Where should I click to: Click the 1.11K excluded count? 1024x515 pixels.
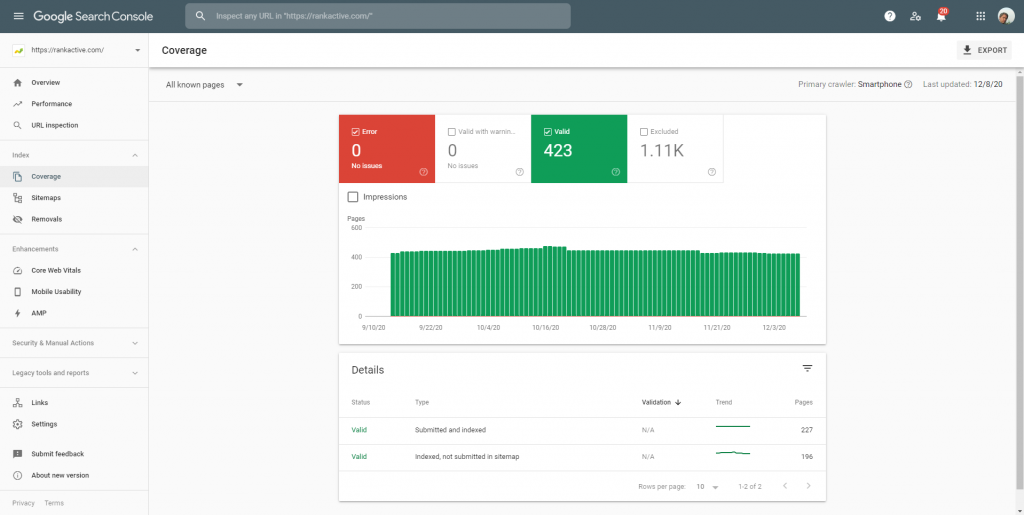662,151
